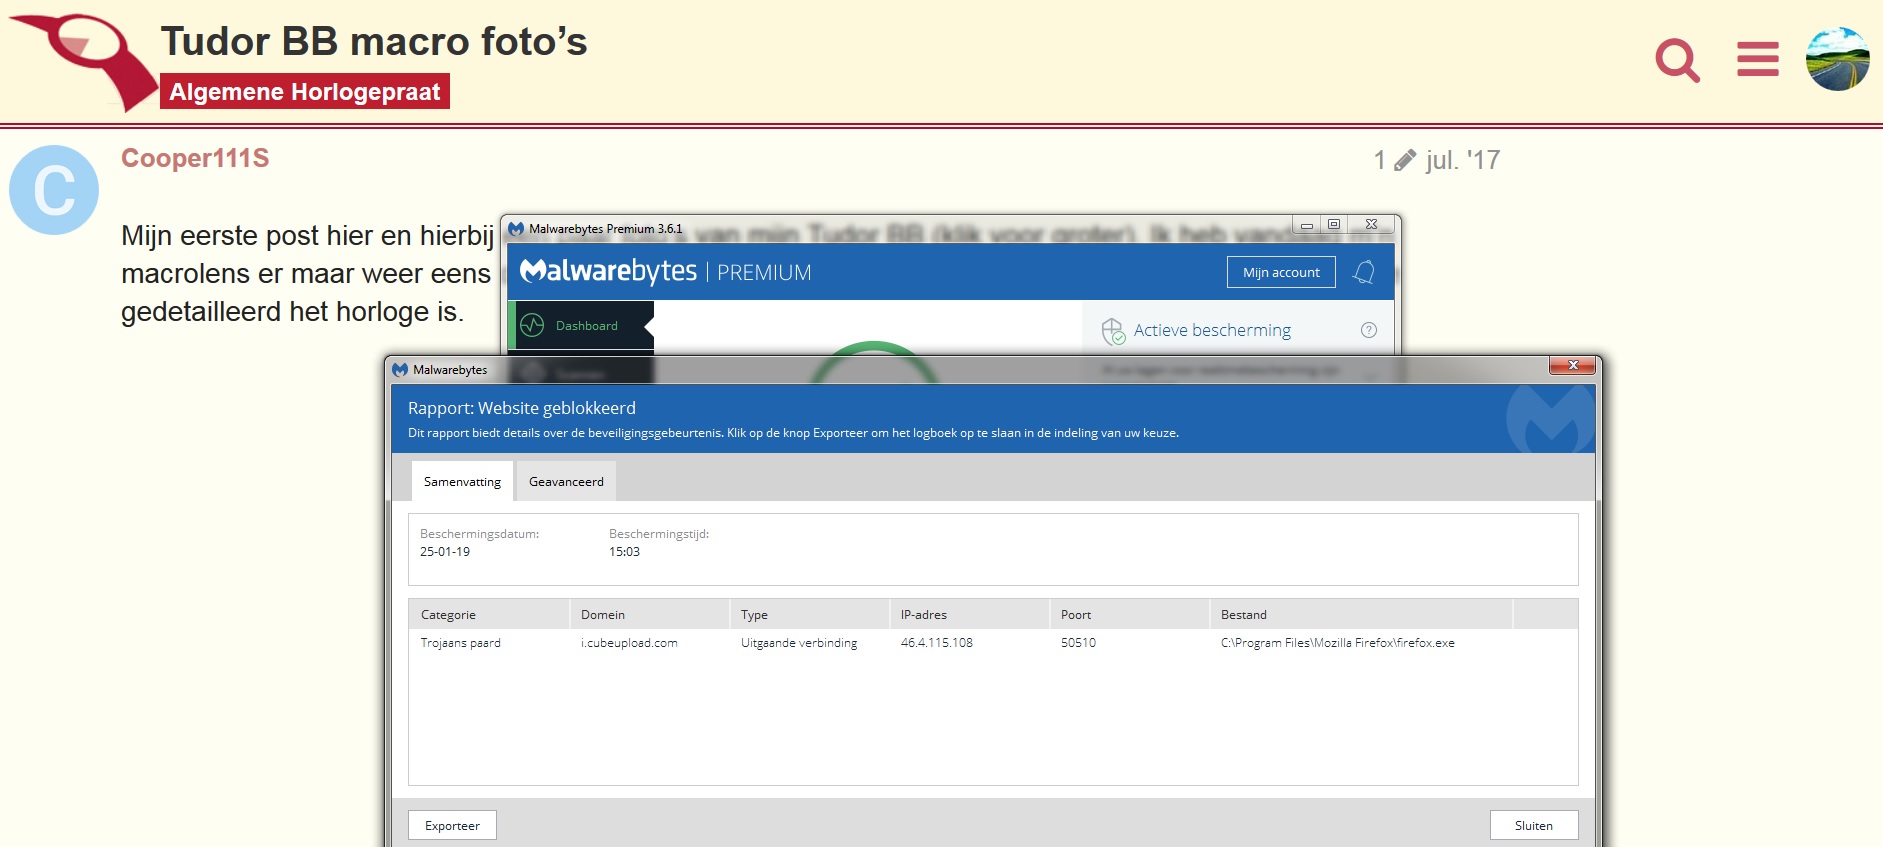Screen dimensions: 1883x847
Task: Sort by Type column header
Action: [809, 614]
